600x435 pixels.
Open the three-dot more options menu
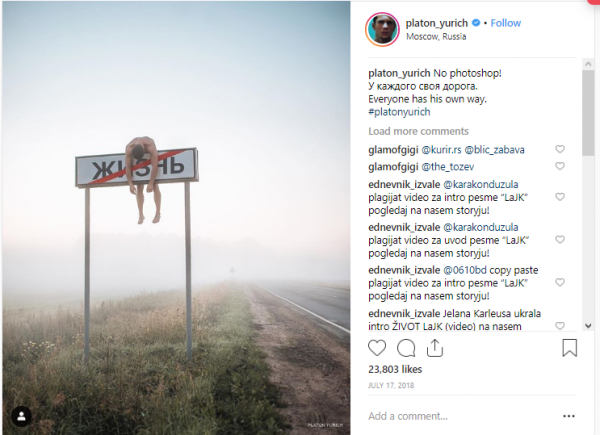569,416
